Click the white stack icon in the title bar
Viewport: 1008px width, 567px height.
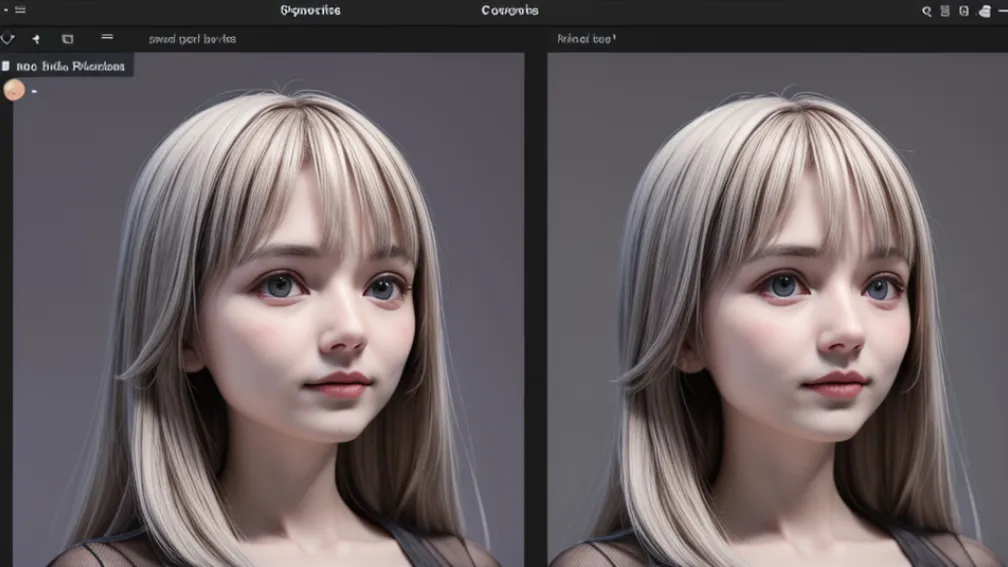984,11
